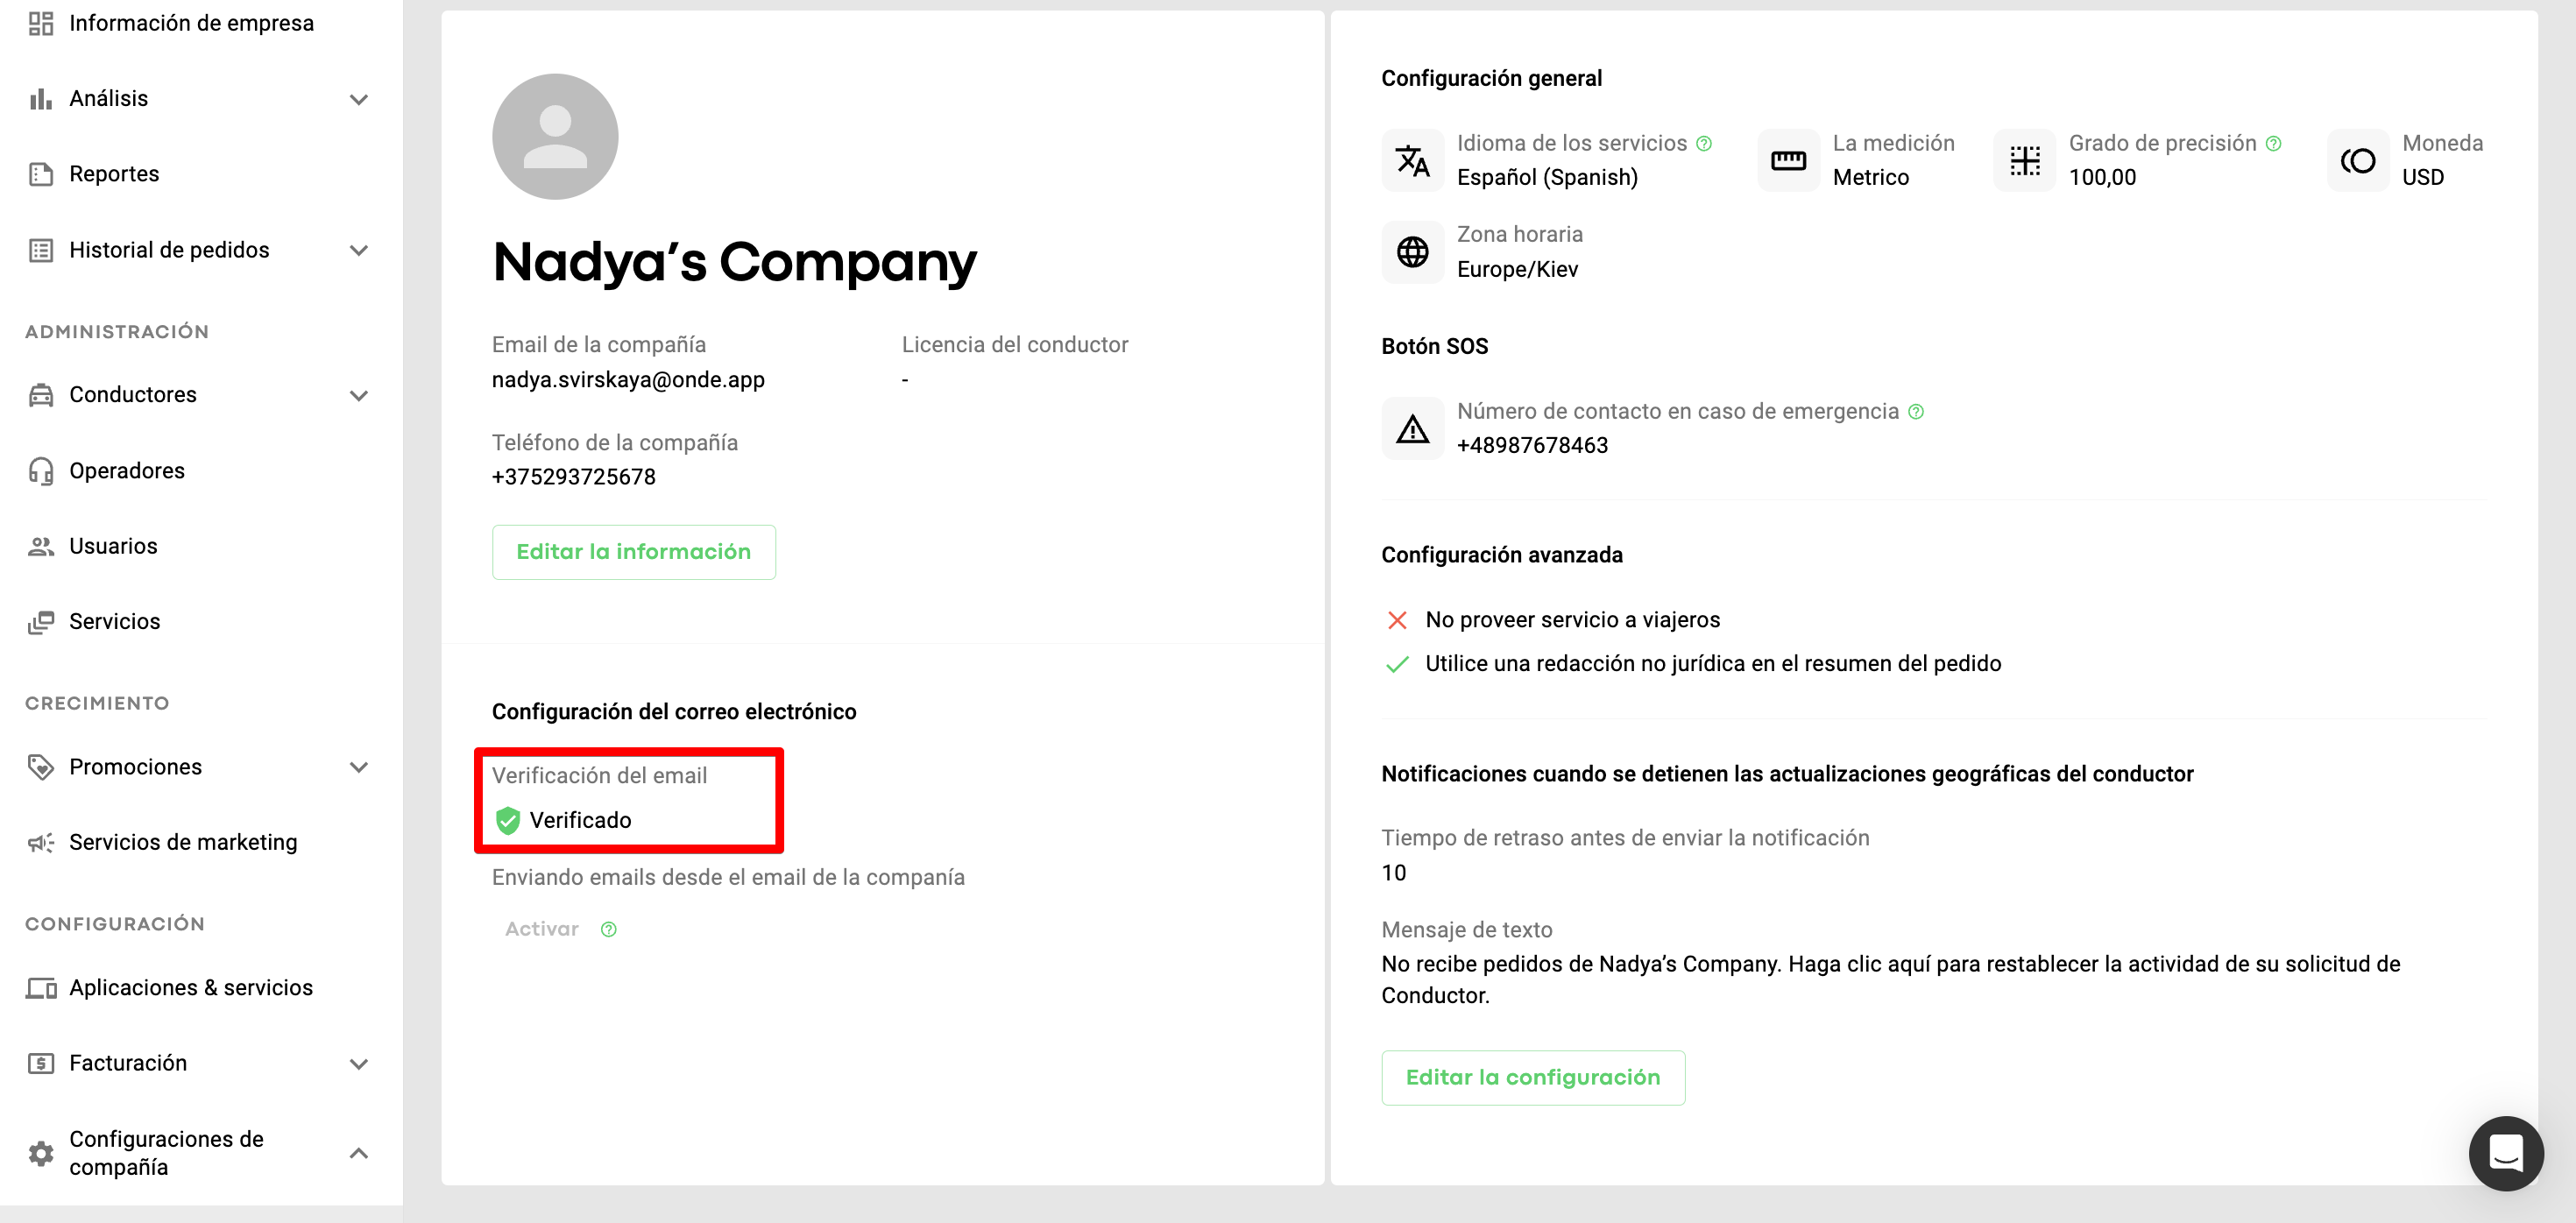Toggle Activar for sending company emails

pos(542,929)
